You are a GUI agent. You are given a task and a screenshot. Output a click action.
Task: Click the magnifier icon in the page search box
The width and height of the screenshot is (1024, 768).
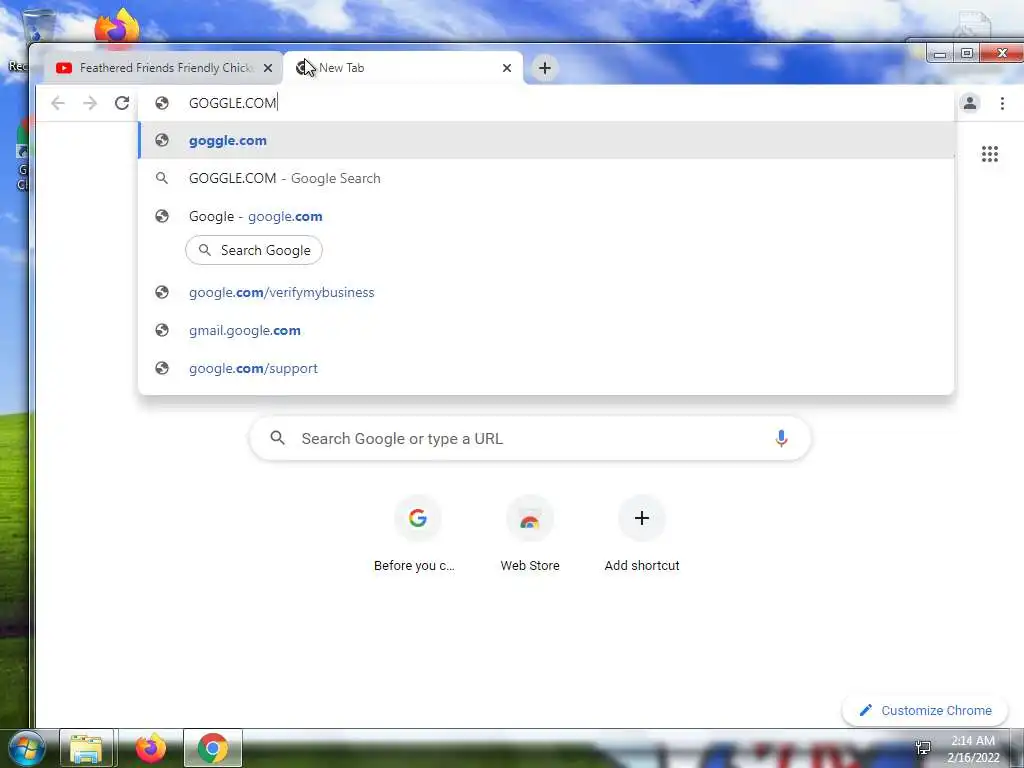[x=278, y=438]
